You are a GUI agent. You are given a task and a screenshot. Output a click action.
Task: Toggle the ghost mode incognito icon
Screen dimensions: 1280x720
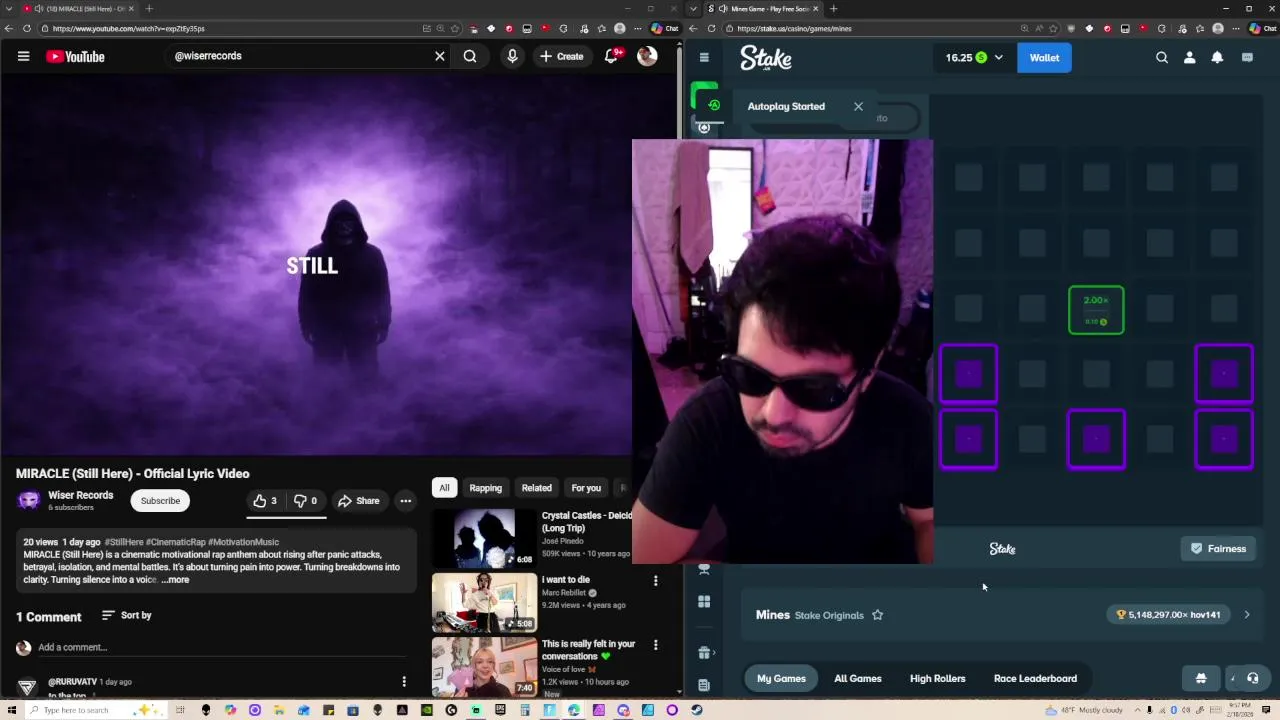tap(1201, 678)
